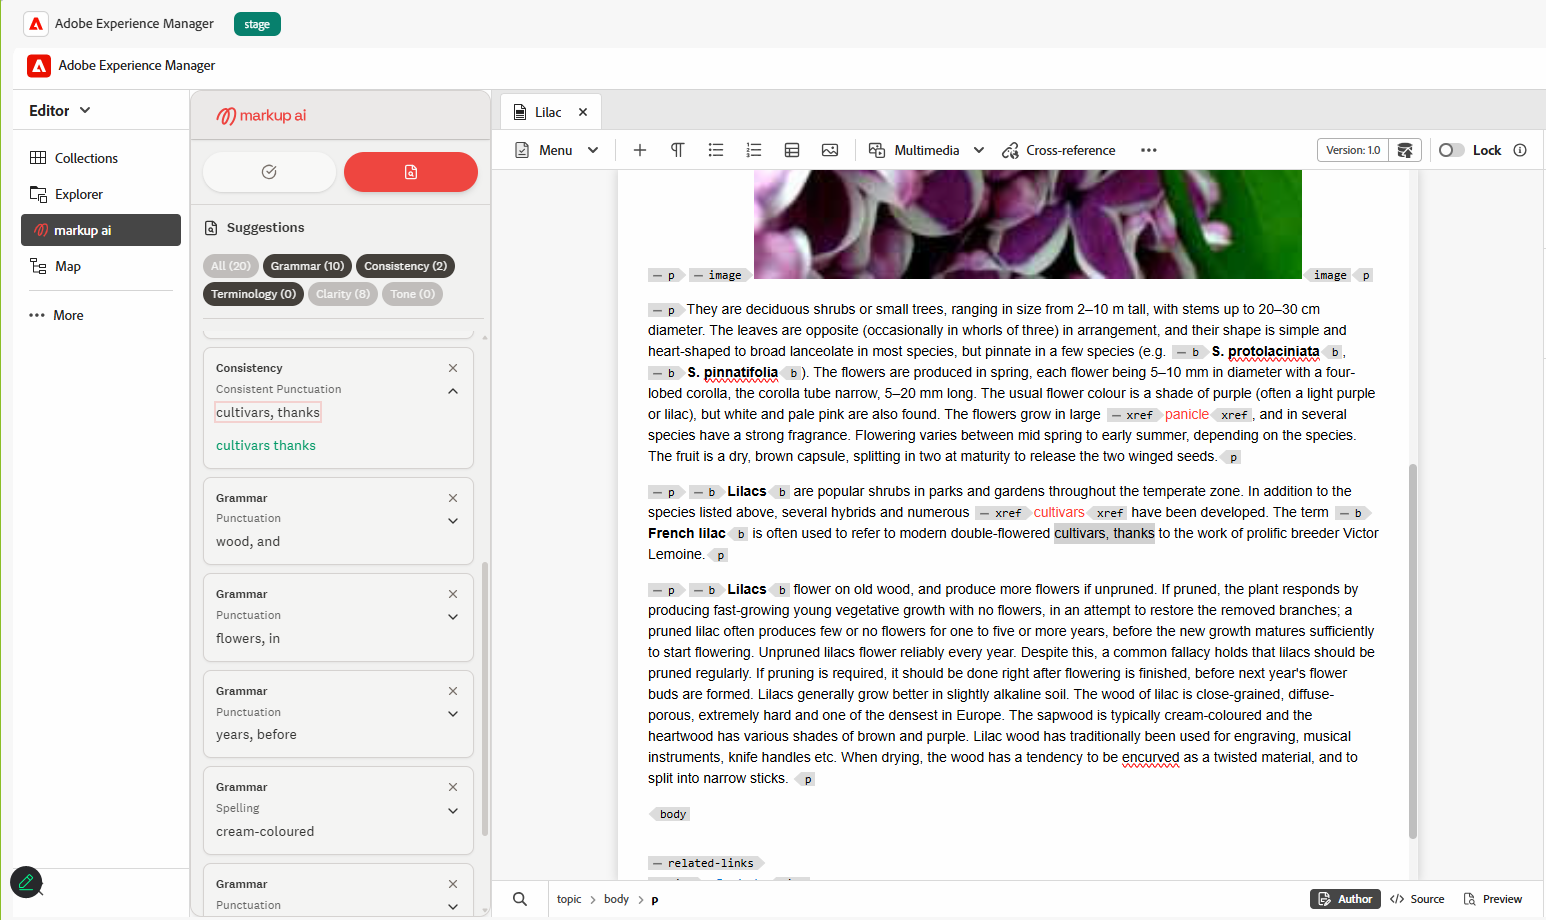Screen dimensions: 1546x920
Task: Insert a numbered list
Action: click(x=754, y=150)
